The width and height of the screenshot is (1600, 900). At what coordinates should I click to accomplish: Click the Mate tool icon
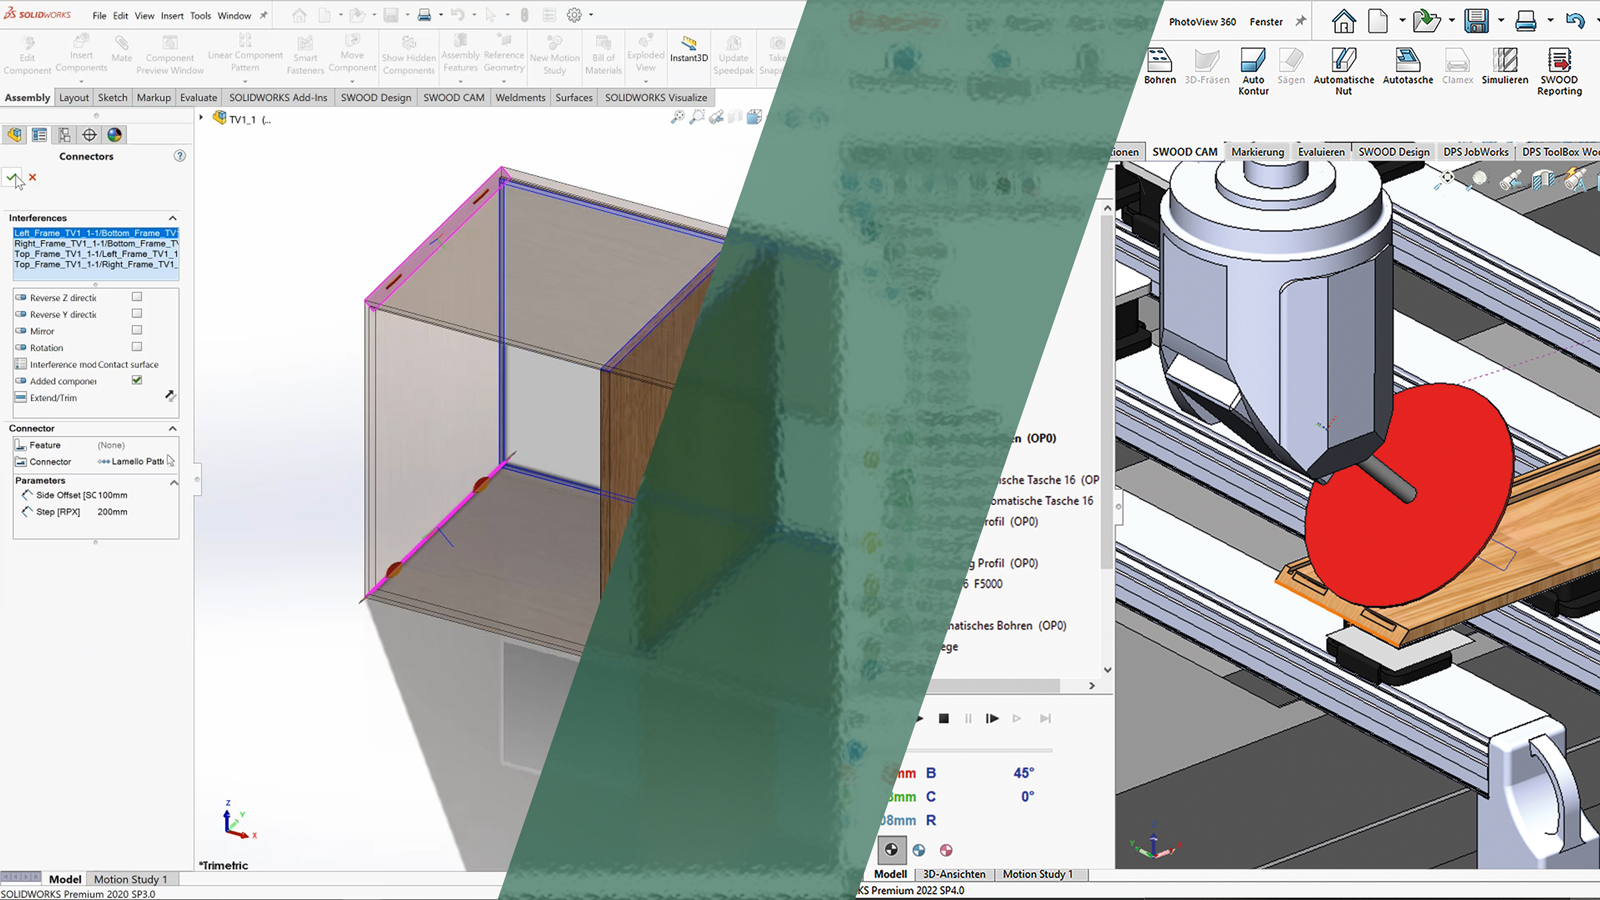pos(121,49)
